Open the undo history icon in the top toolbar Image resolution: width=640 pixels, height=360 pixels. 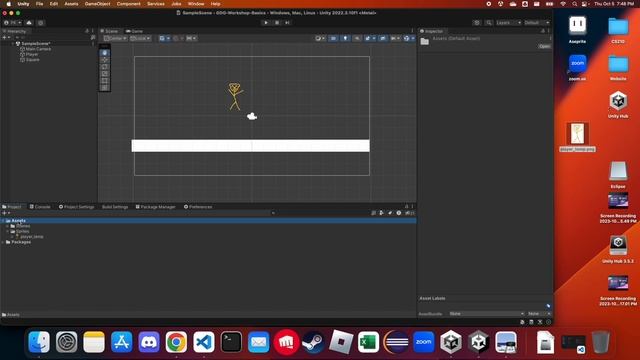[477, 22]
